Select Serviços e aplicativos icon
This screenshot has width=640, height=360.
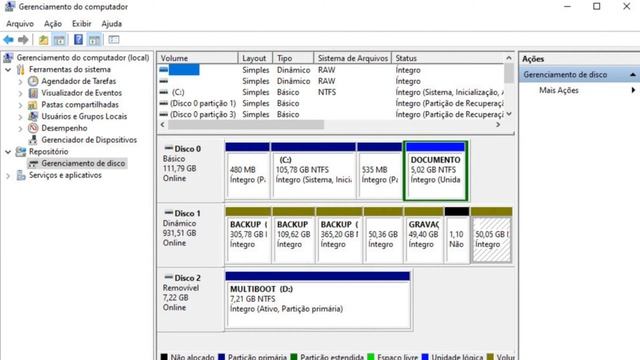click(x=21, y=175)
